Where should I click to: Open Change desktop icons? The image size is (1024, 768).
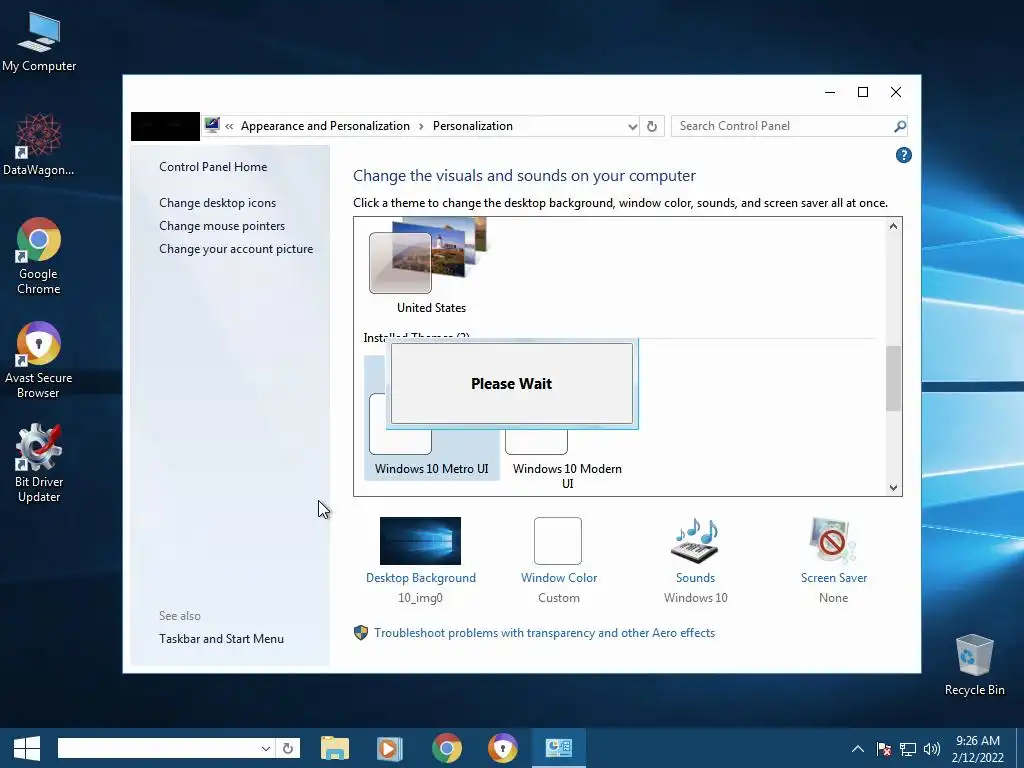coord(217,202)
